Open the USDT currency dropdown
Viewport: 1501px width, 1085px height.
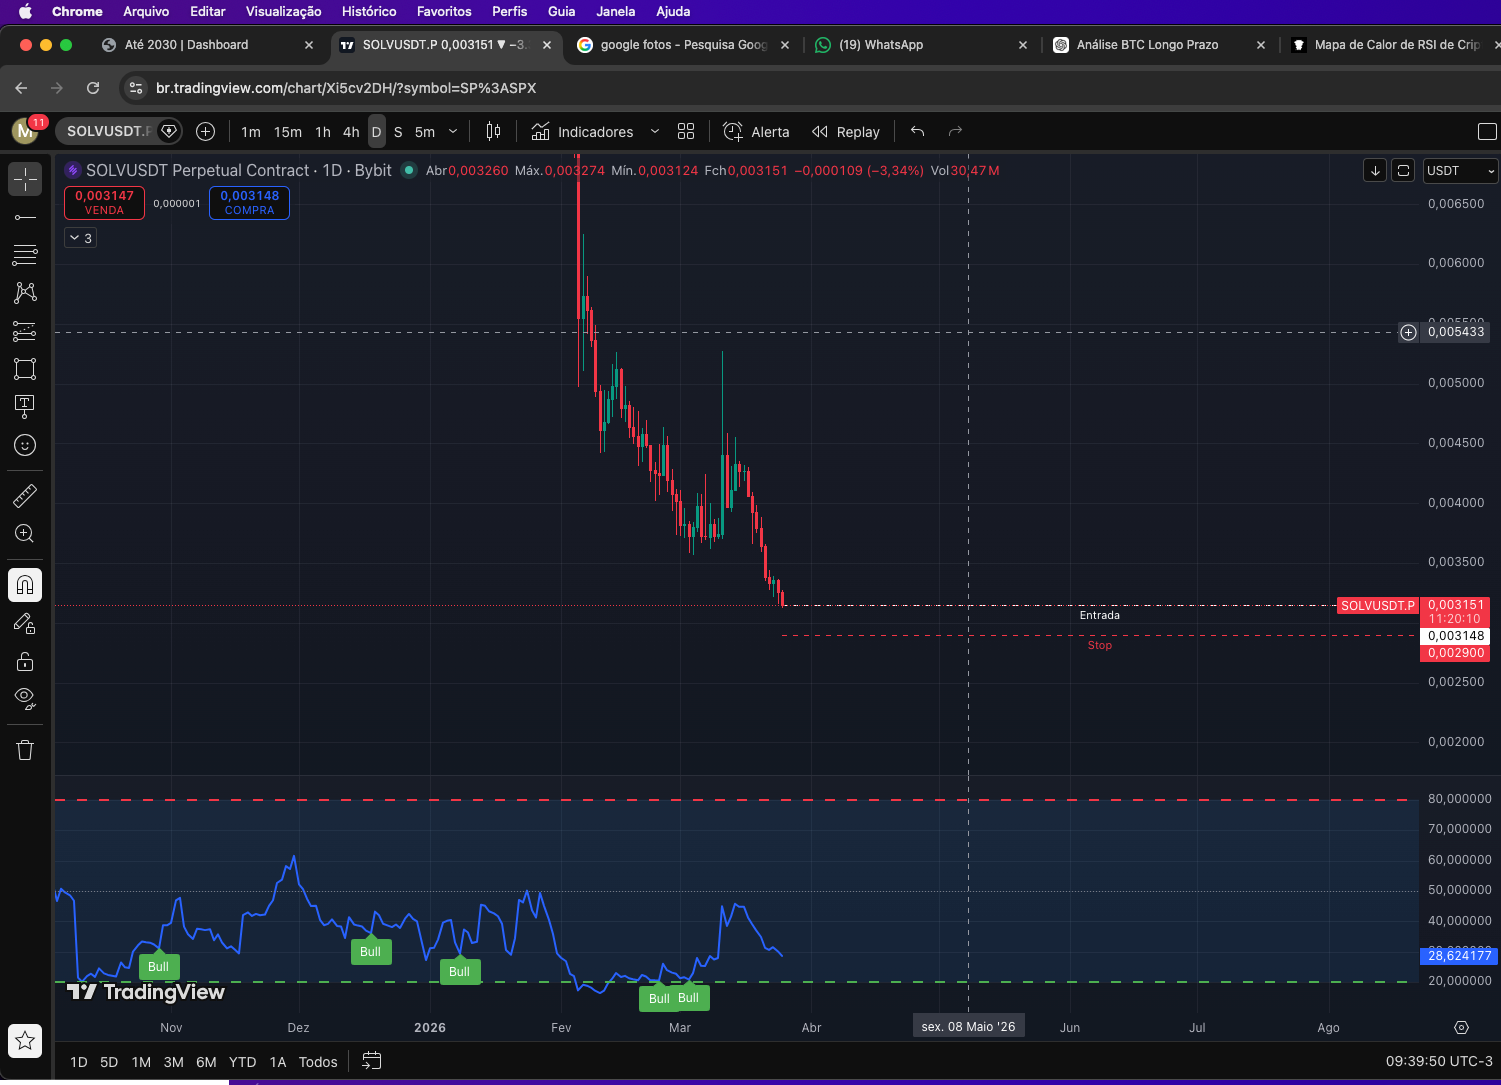point(1460,171)
